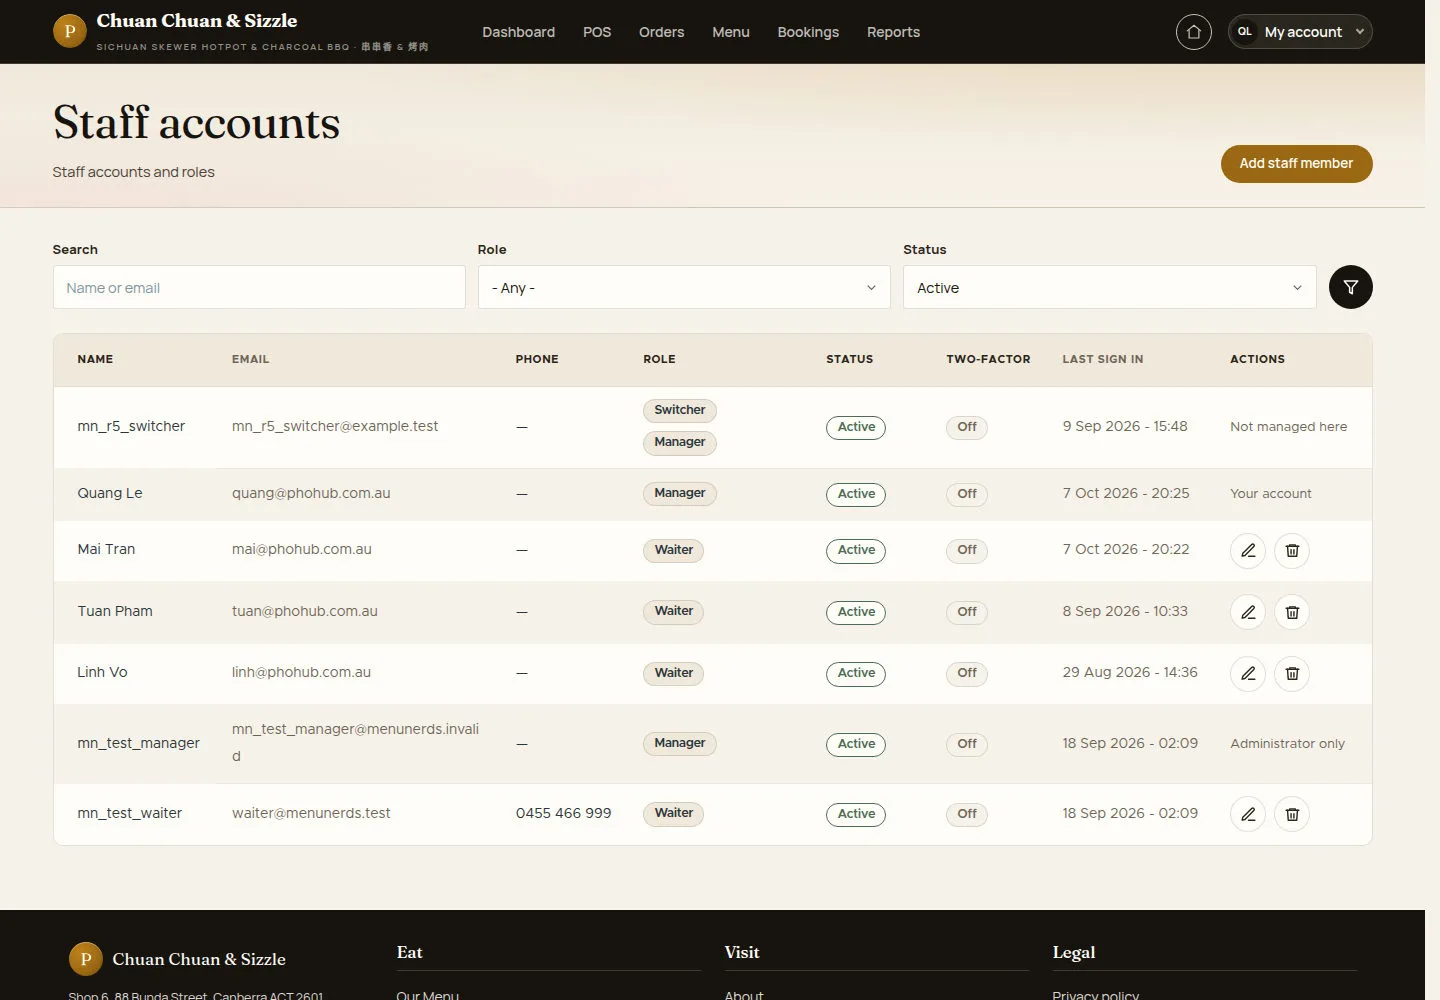
Task: Click Active status badge for Quang Le
Action: [856, 494]
